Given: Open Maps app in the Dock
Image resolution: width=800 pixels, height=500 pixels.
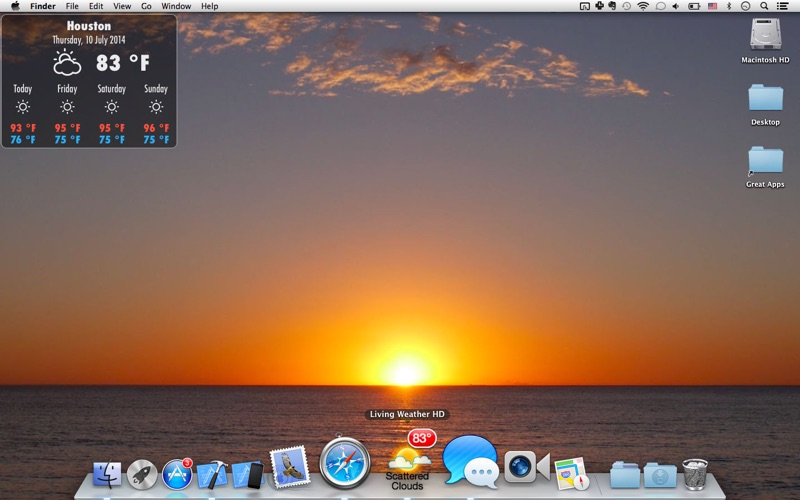Looking at the screenshot, I should 571,474.
